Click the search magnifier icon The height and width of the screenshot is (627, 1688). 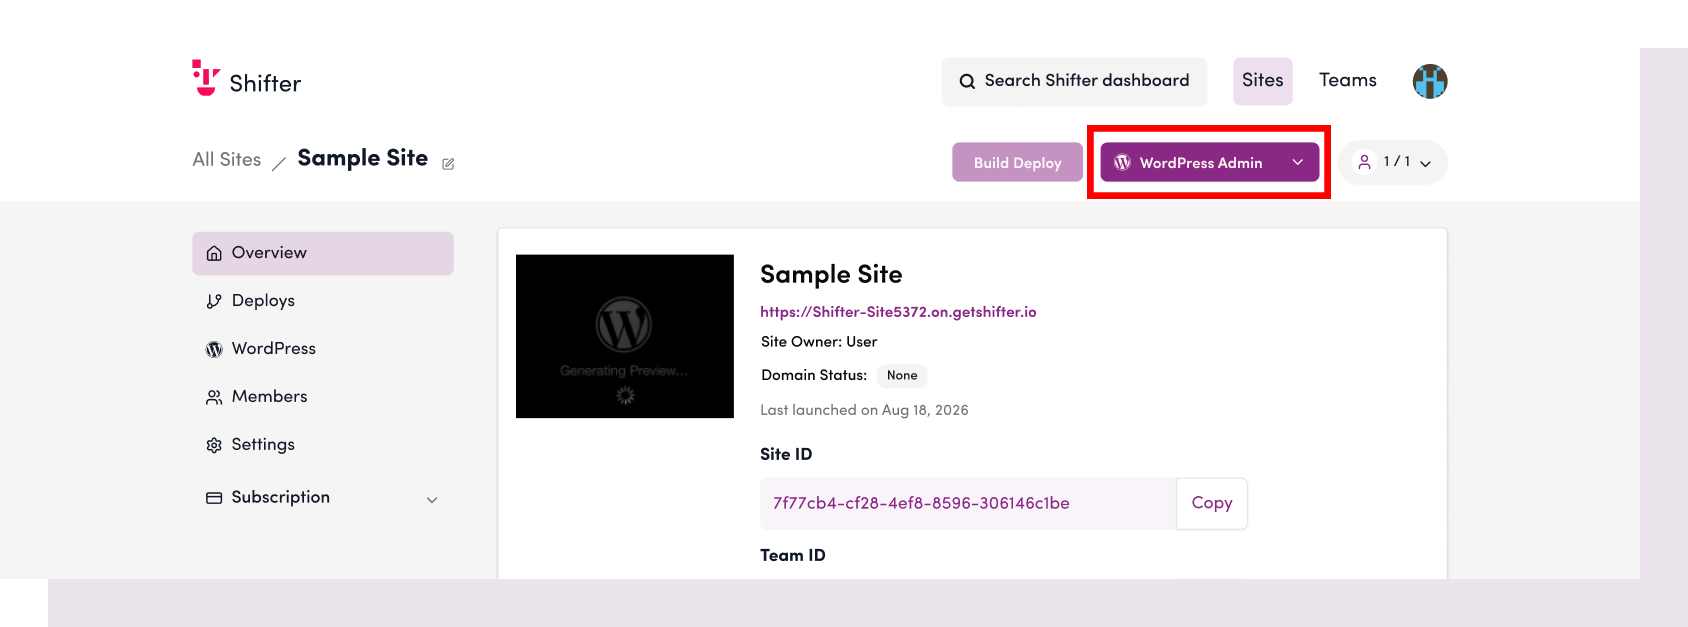967,81
